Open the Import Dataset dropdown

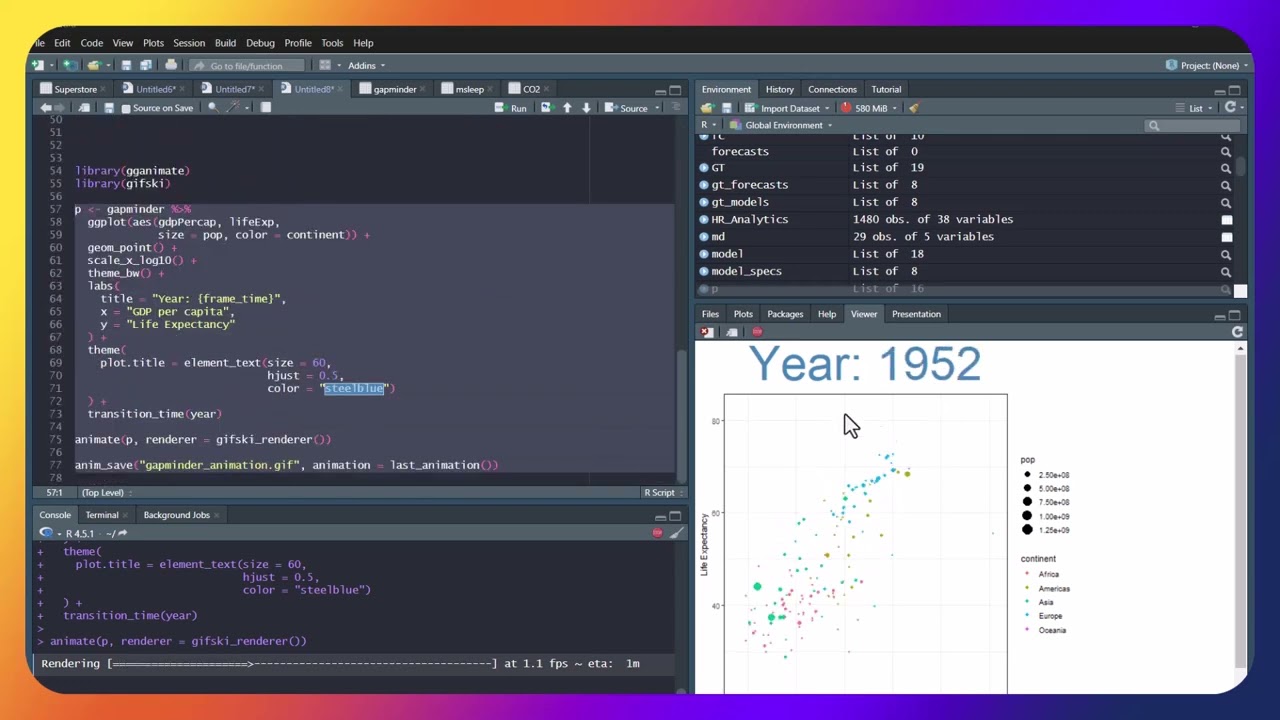(789, 108)
